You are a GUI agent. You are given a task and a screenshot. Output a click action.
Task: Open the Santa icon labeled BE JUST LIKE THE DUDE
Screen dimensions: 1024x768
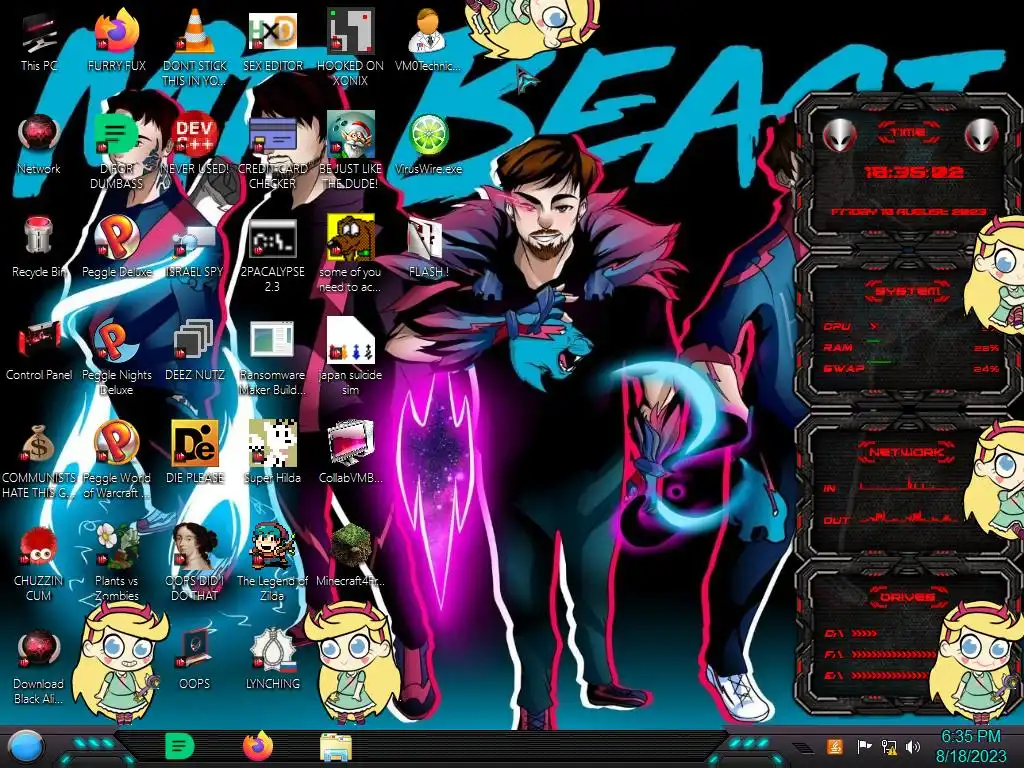point(350,150)
